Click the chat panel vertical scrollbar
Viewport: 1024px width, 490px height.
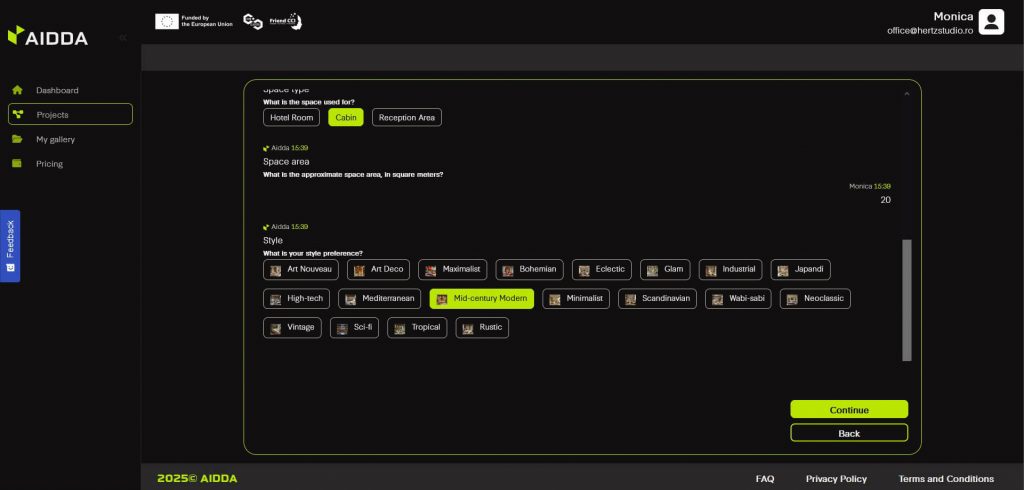click(907, 299)
